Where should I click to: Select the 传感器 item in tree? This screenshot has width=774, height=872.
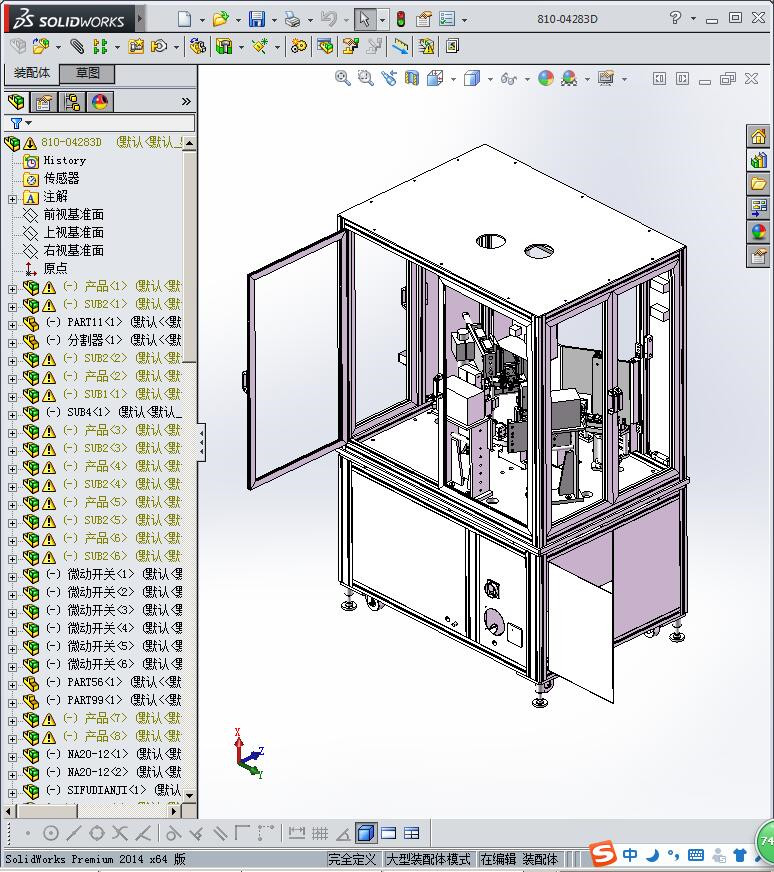tap(61, 179)
